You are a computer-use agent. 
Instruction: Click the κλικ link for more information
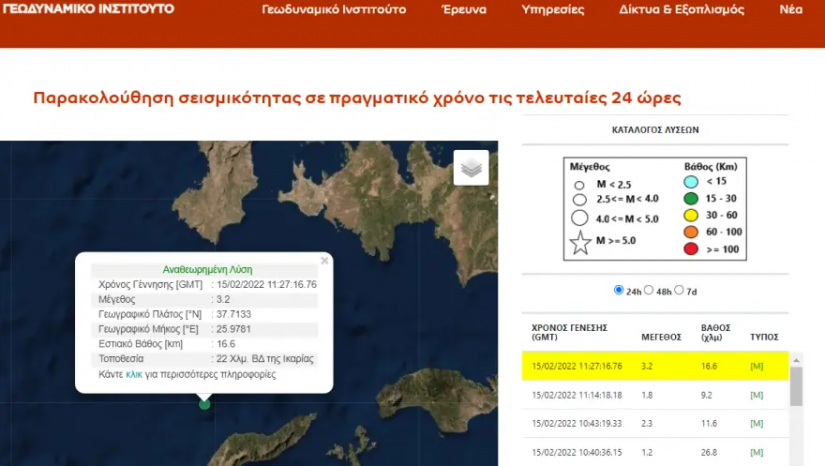[134, 374]
